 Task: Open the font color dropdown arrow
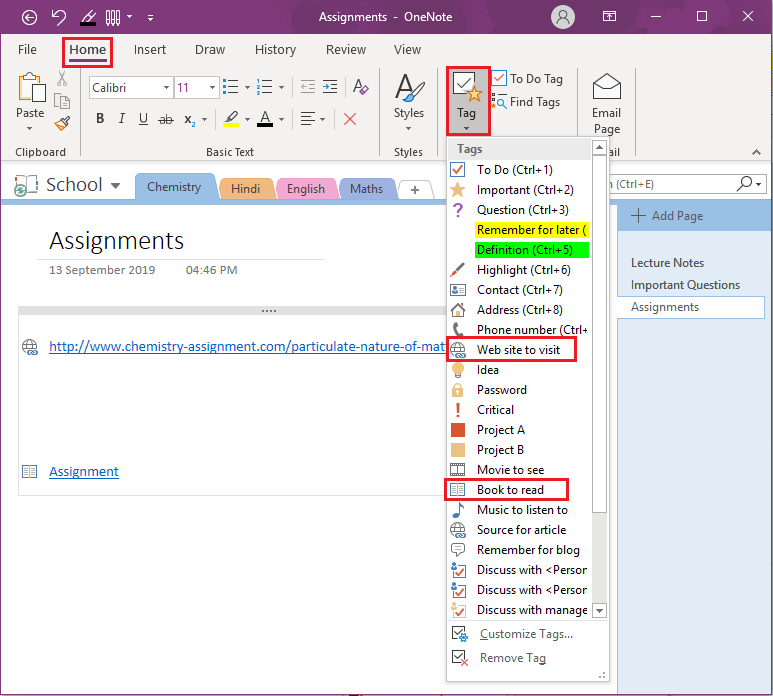click(x=281, y=119)
